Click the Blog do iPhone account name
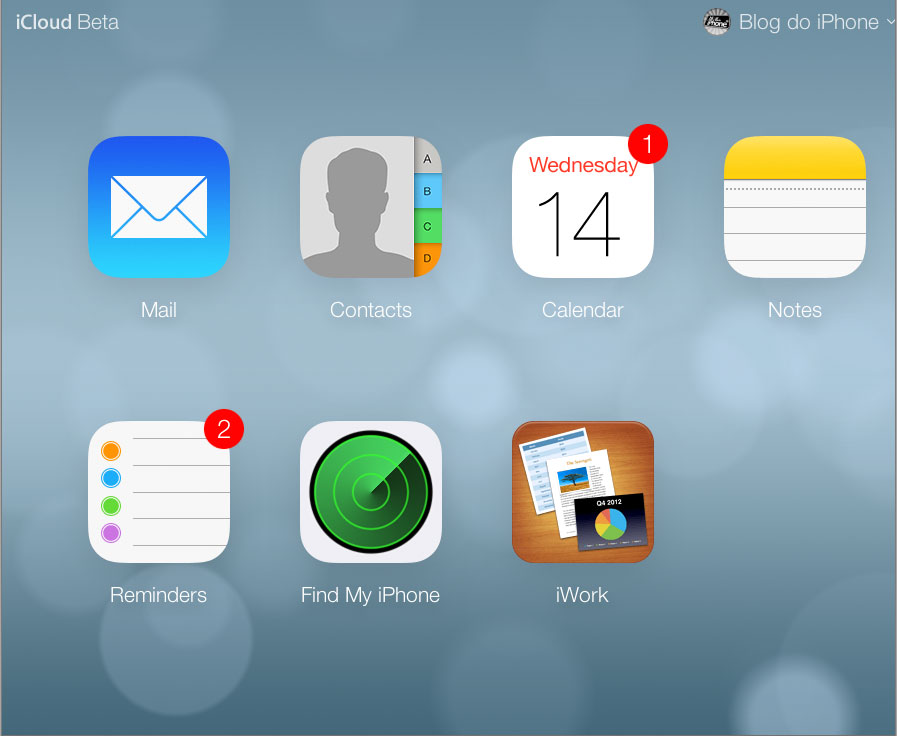The width and height of the screenshot is (897, 736). (808, 22)
